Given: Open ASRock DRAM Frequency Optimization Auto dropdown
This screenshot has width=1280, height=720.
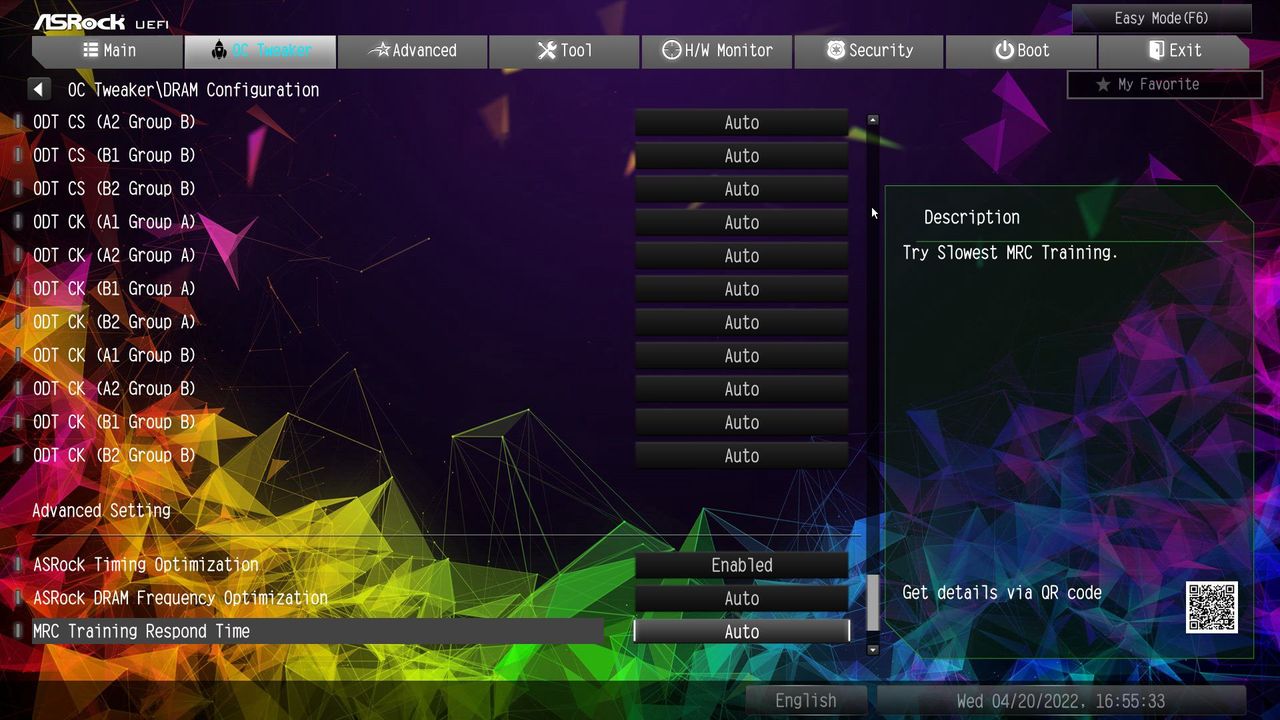Looking at the screenshot, I should [x=742, y=598].
